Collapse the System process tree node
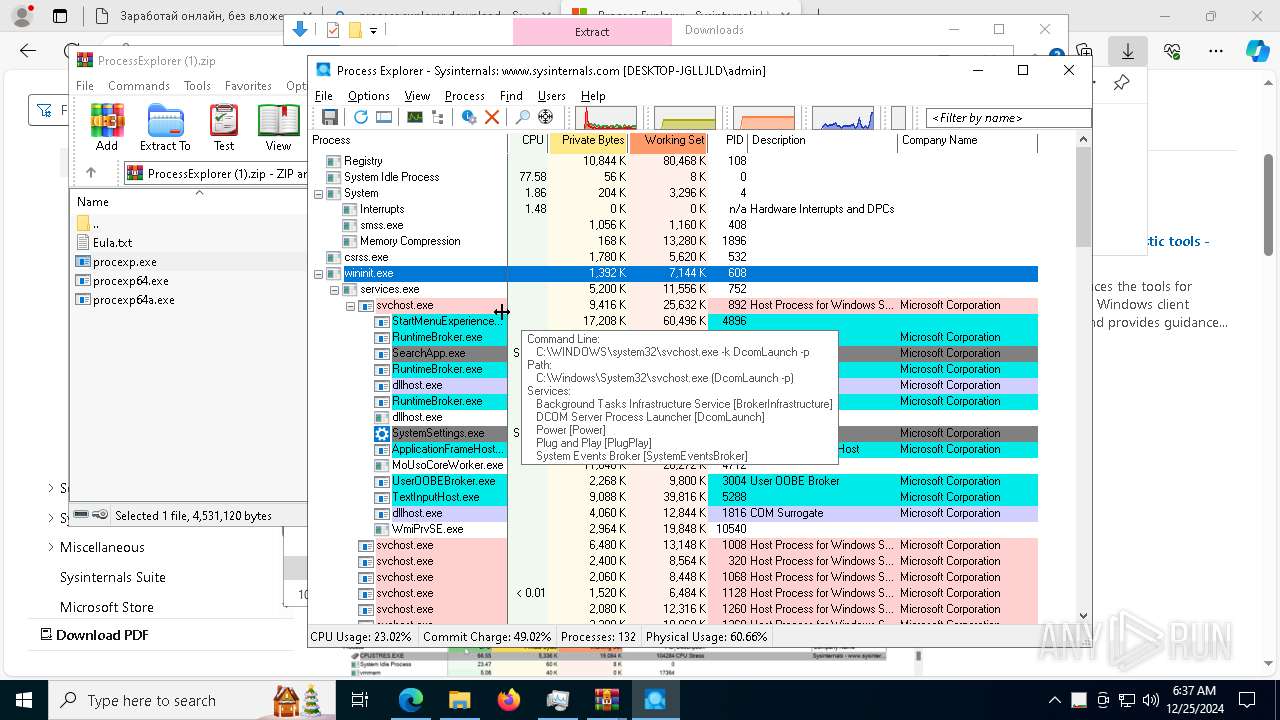The image size is (1280, 720). [x=319, y=194]
